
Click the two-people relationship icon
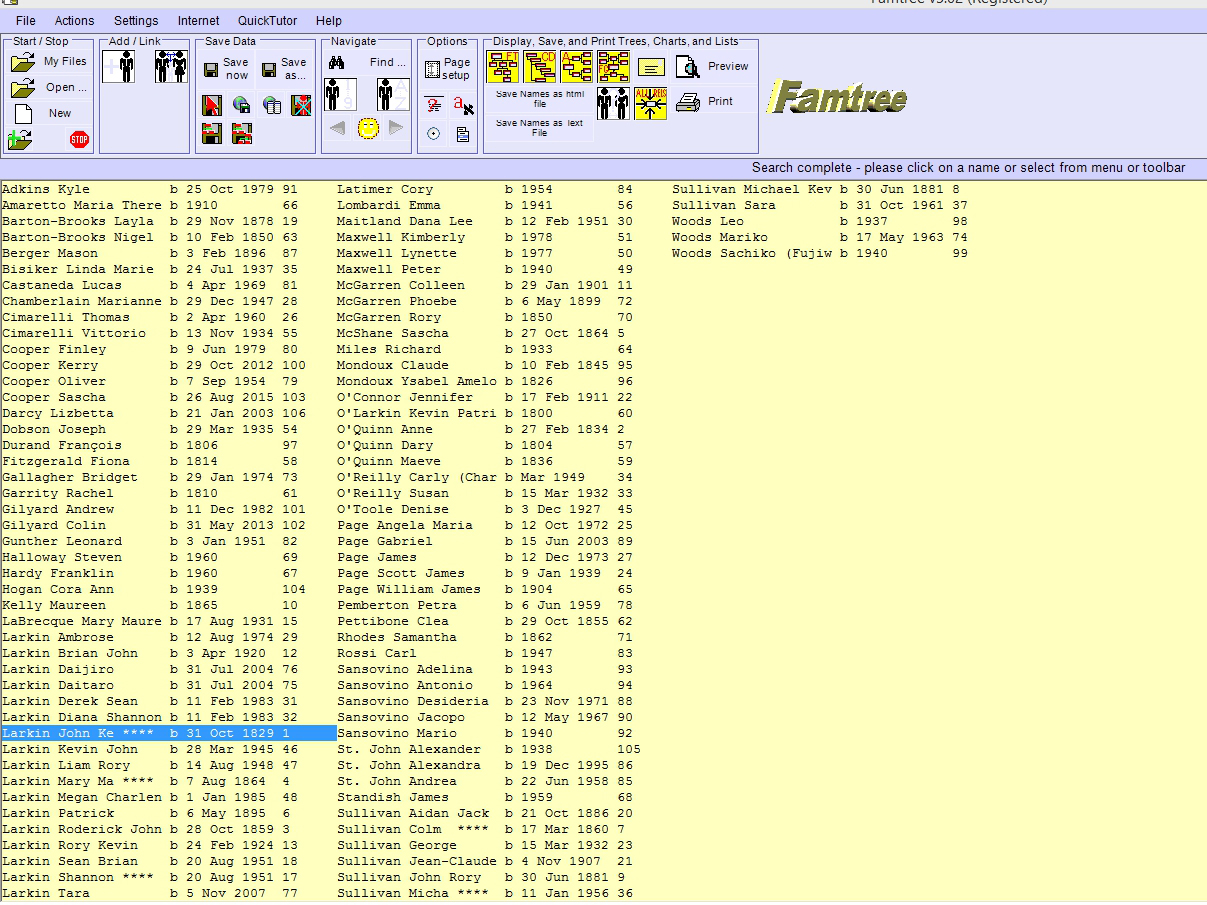coord(613,103)
